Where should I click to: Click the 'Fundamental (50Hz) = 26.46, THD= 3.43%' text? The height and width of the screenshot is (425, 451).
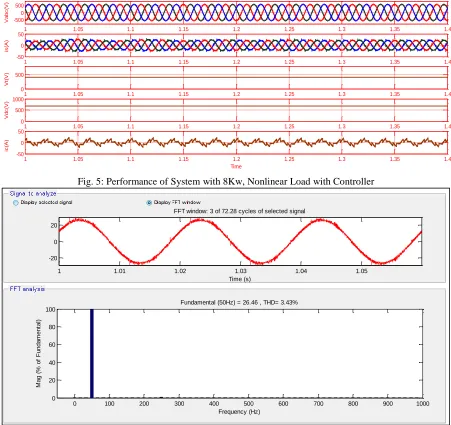(239, 303)
